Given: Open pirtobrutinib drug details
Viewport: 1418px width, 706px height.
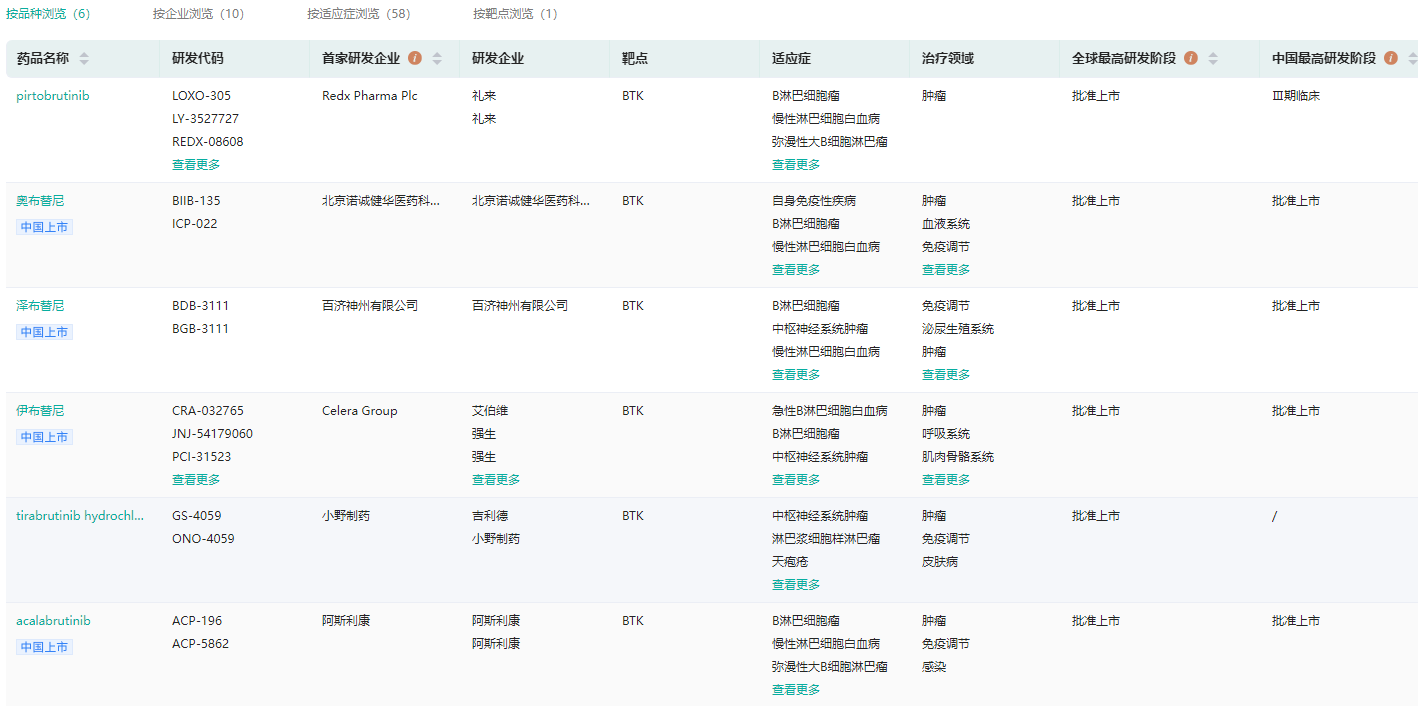Looking at the screenshot, I should pos(53,96).
